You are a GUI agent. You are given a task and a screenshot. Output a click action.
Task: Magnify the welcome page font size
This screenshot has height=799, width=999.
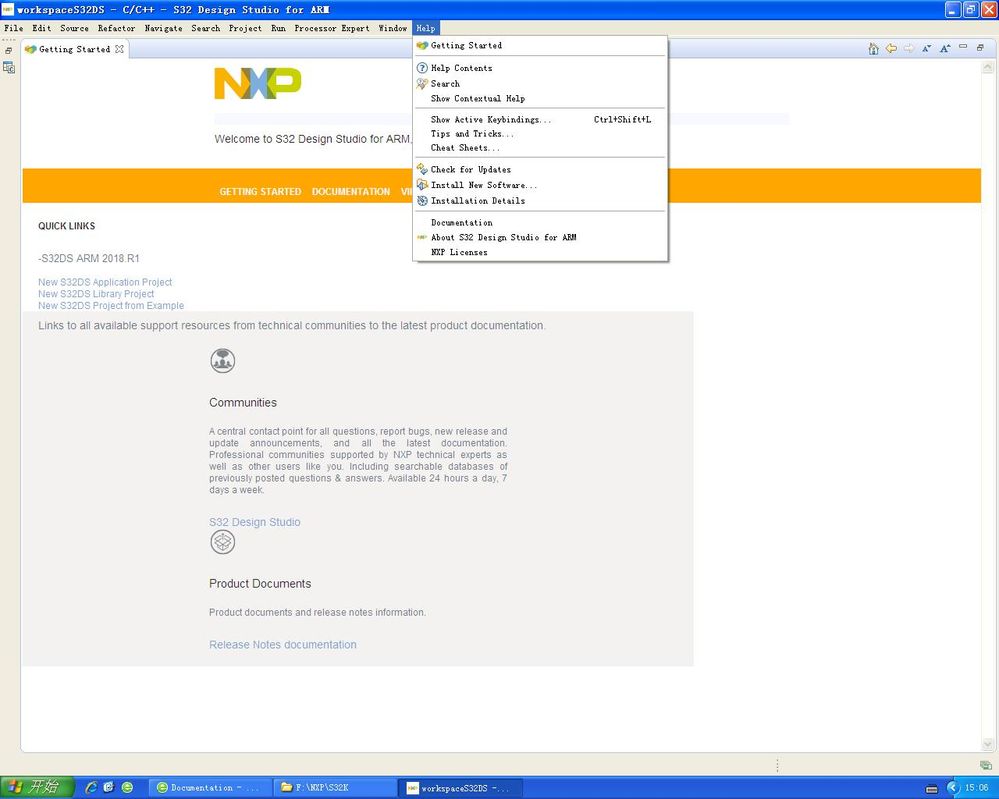[945, 48]
